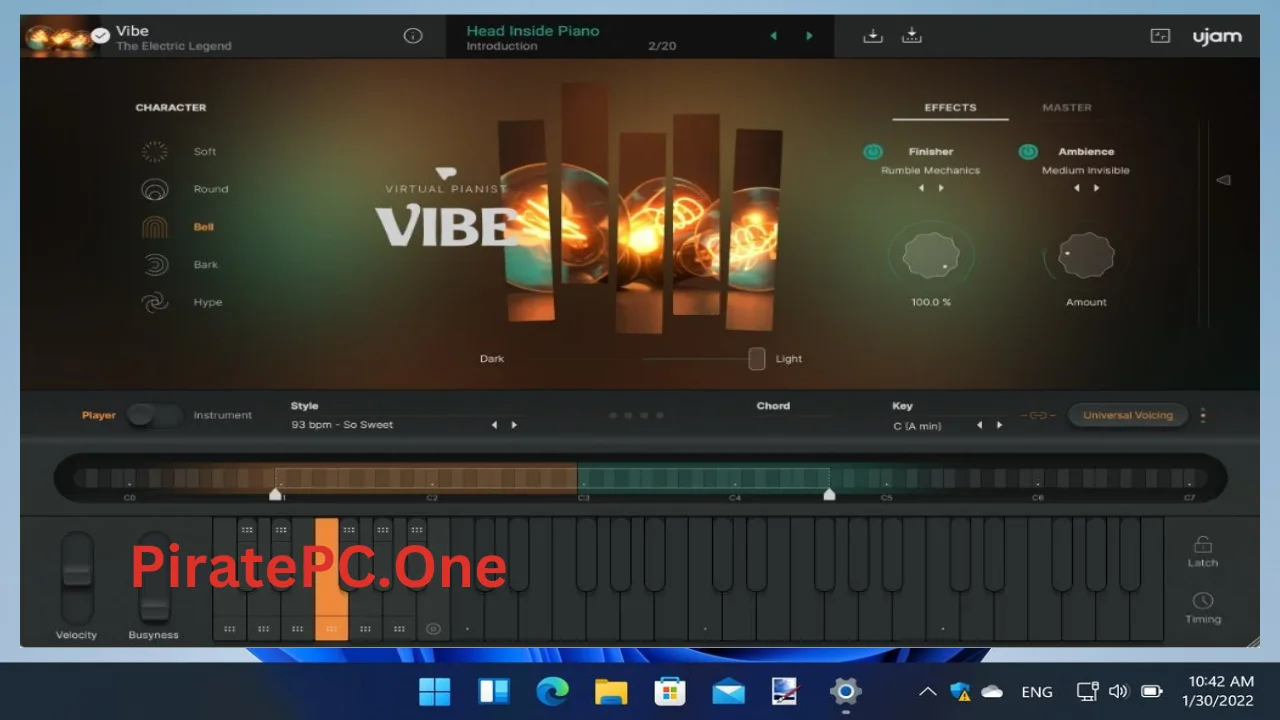Open Microsoft Edge from taskbar

(x=552, y=691)
